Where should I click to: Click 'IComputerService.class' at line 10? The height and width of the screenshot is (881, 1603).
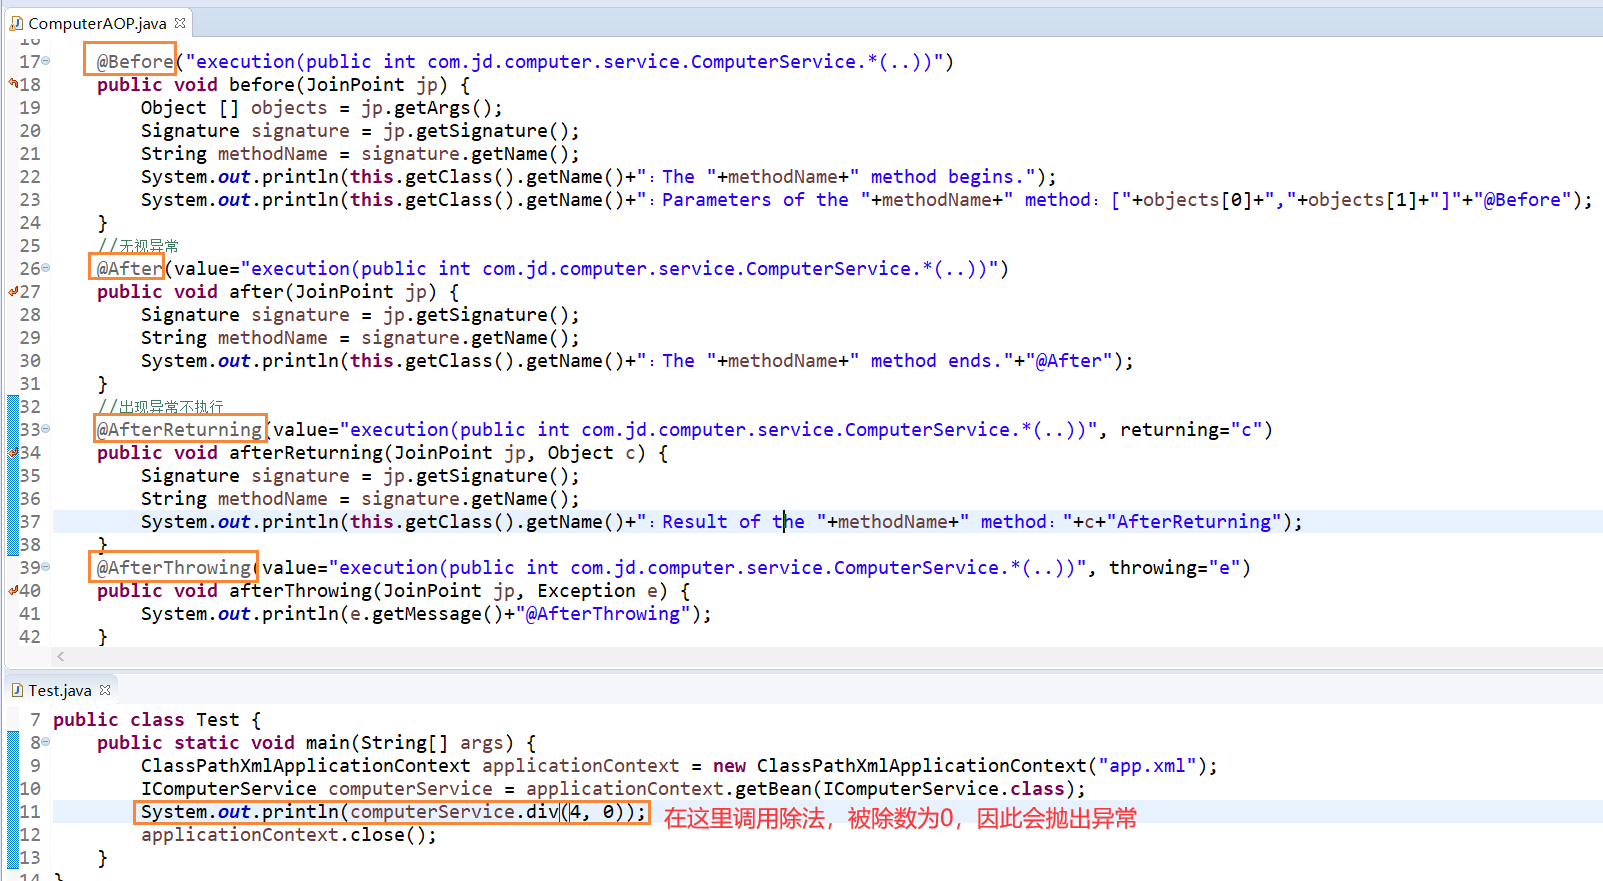(x=944, y=789)
